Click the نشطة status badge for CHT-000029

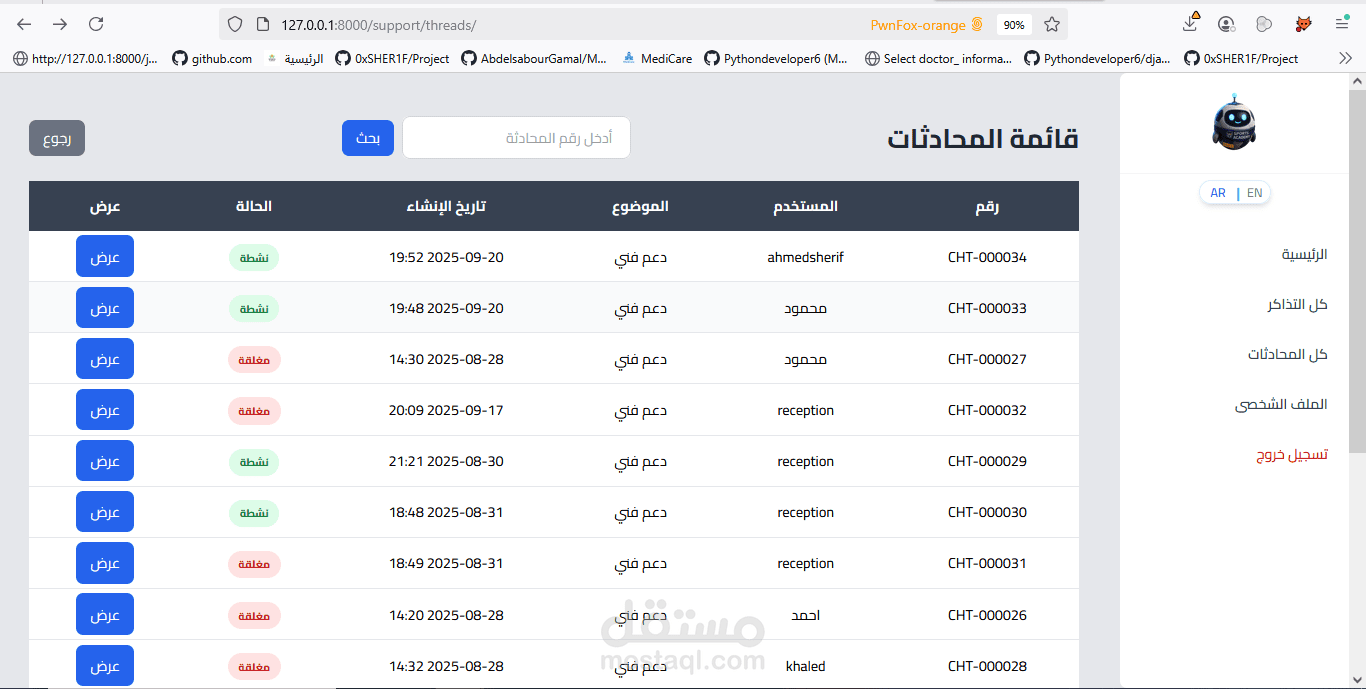[x=254, y=461]
